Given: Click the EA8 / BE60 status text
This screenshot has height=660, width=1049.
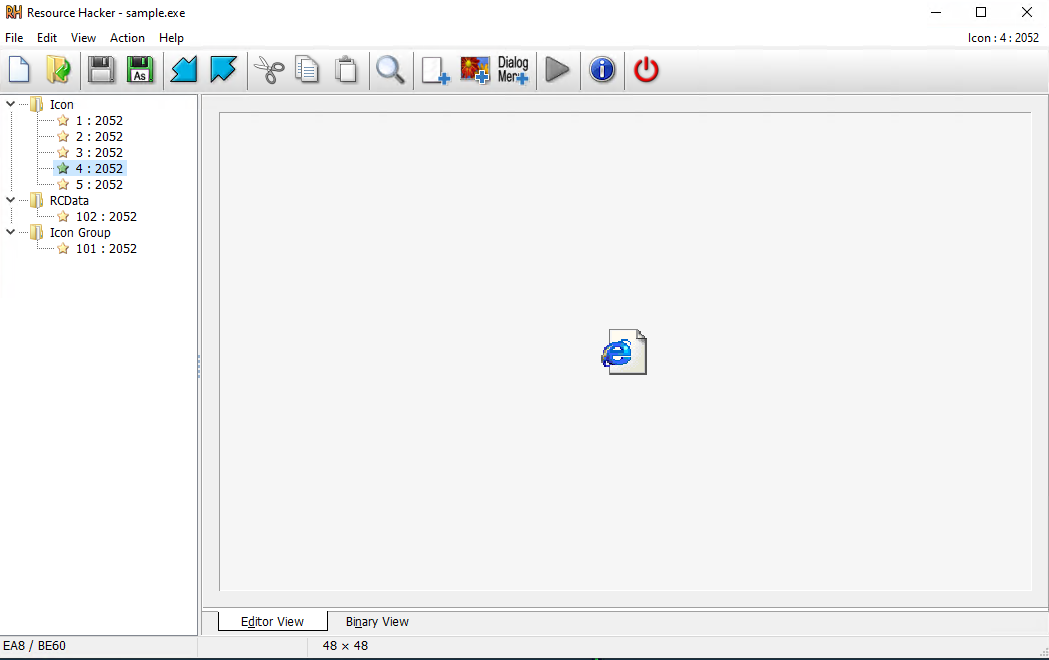Looking at the screenshot, I should pyautogui.click(x=34, y=646).
